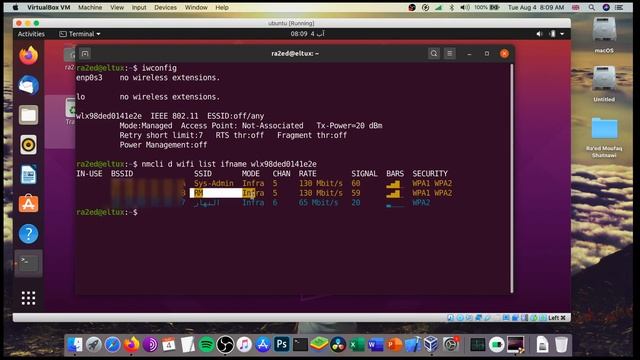640x360 pixels.
Task: Click the terminal vertical scrollbar
Action: tap(512, 178)
